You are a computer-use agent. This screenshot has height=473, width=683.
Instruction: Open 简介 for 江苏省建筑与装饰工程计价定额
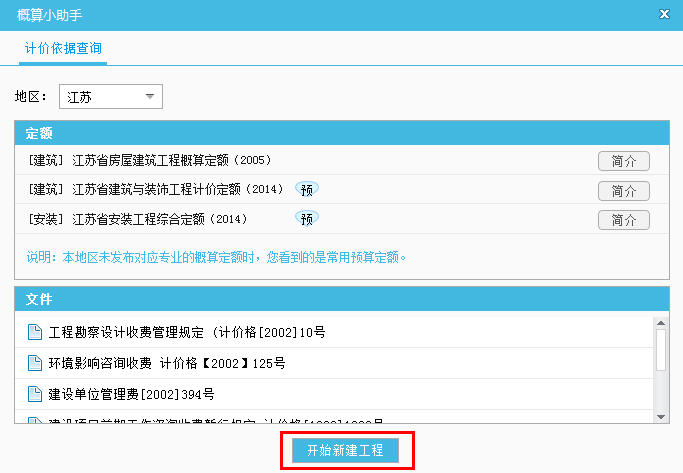coord(623,190)
